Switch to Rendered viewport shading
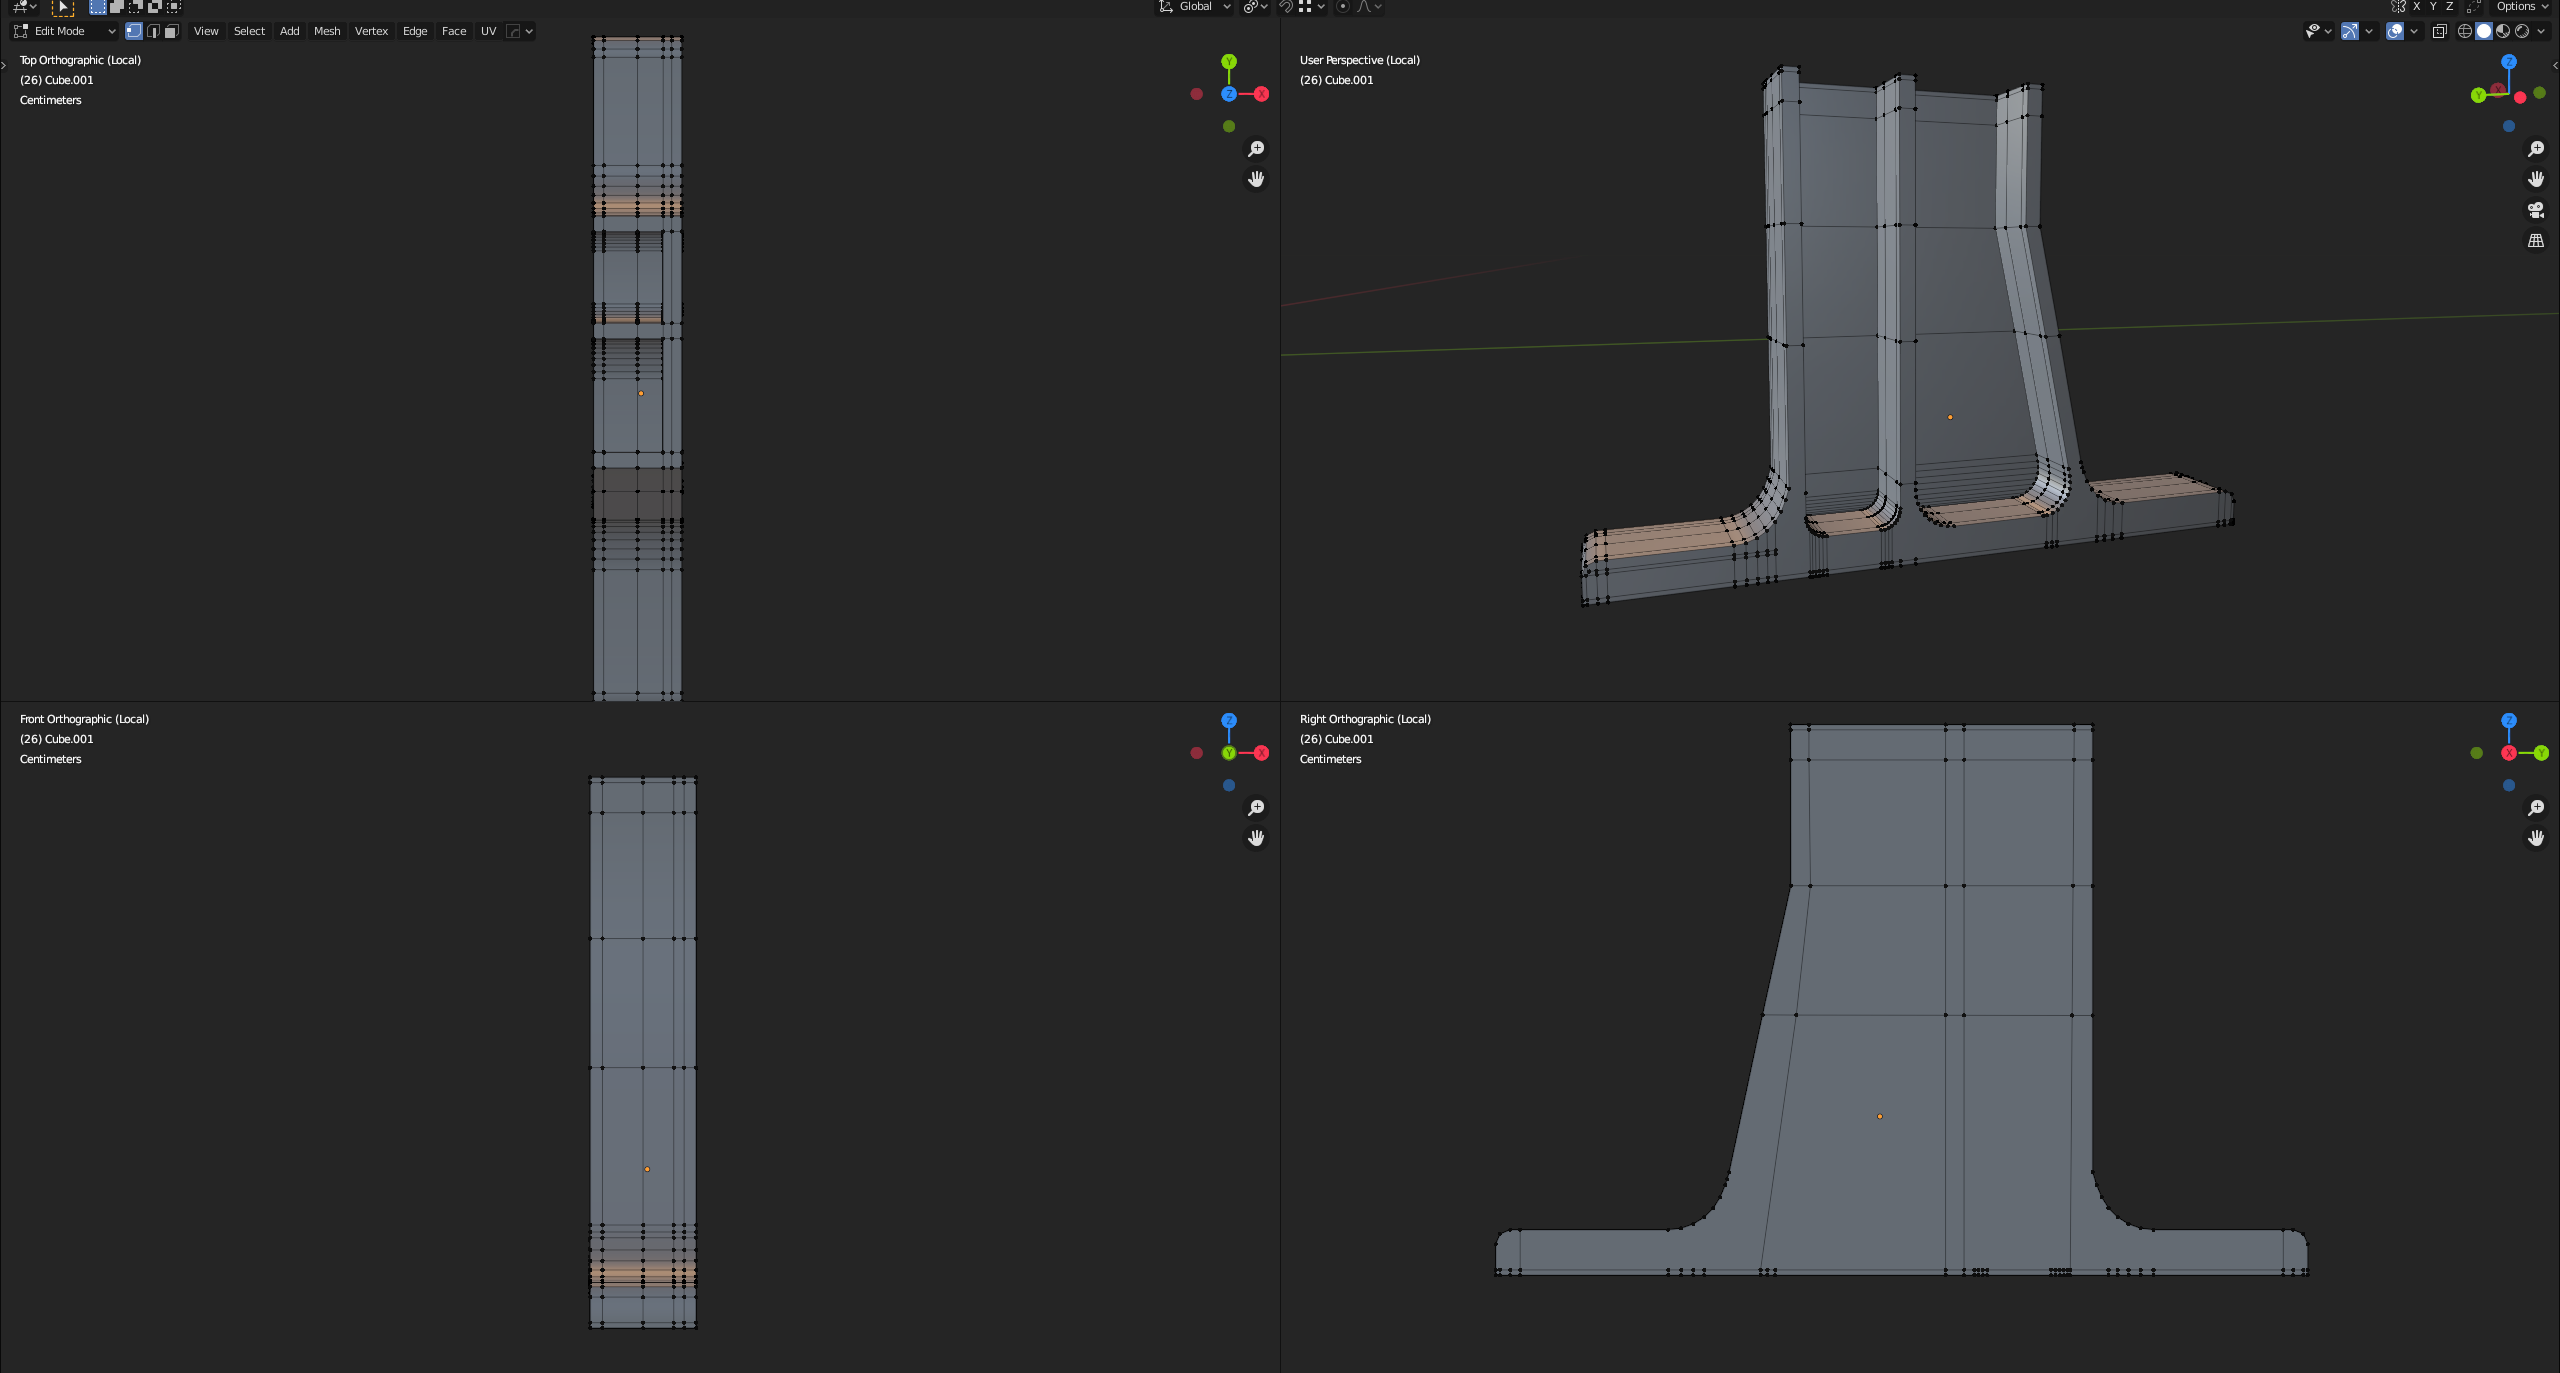Image resolution: width=2560 pixels, height=1373 pixels. click(x=2521, y=31)
